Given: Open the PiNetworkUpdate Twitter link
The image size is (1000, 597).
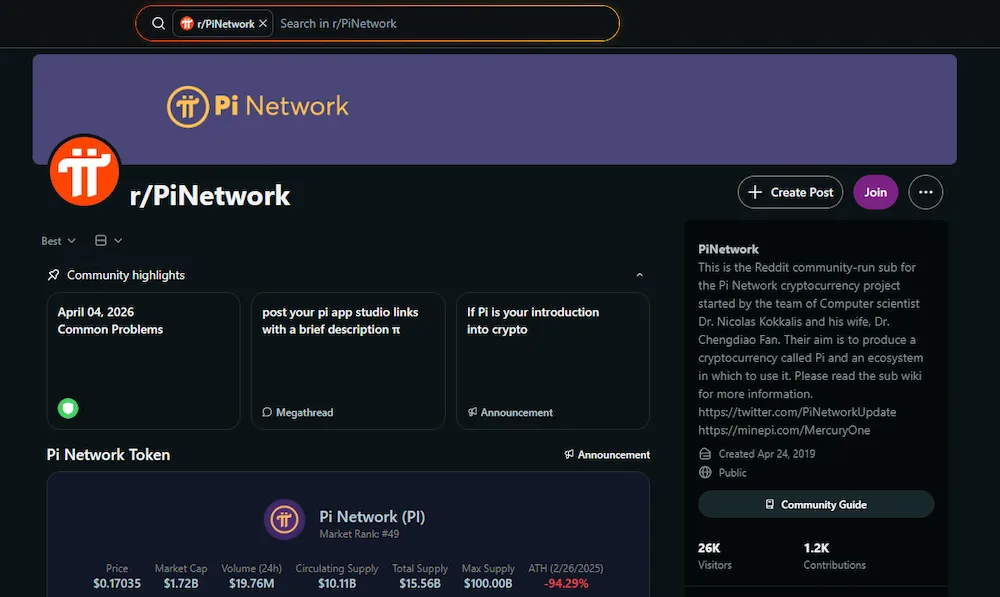Looking at the screenshot, I should (797, 411).
